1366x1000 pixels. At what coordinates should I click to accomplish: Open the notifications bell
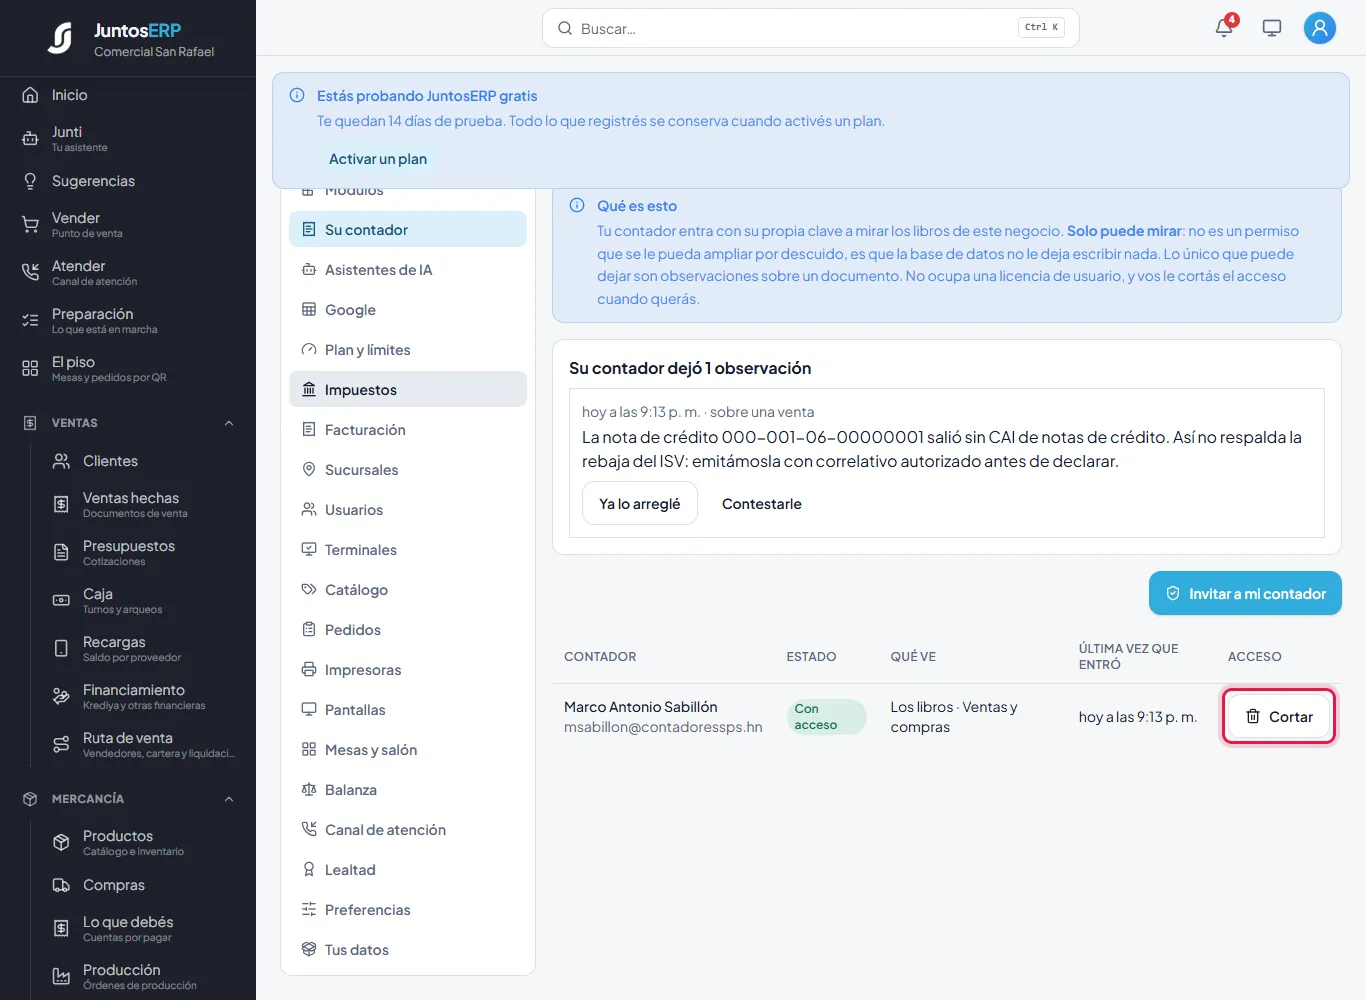coord(1224,28)
